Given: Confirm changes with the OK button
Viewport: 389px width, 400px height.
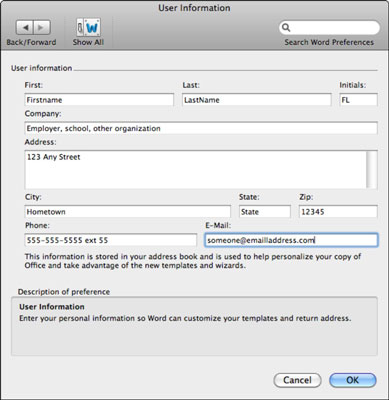Looking at the screenshot, I should click(x=353, y=380).
